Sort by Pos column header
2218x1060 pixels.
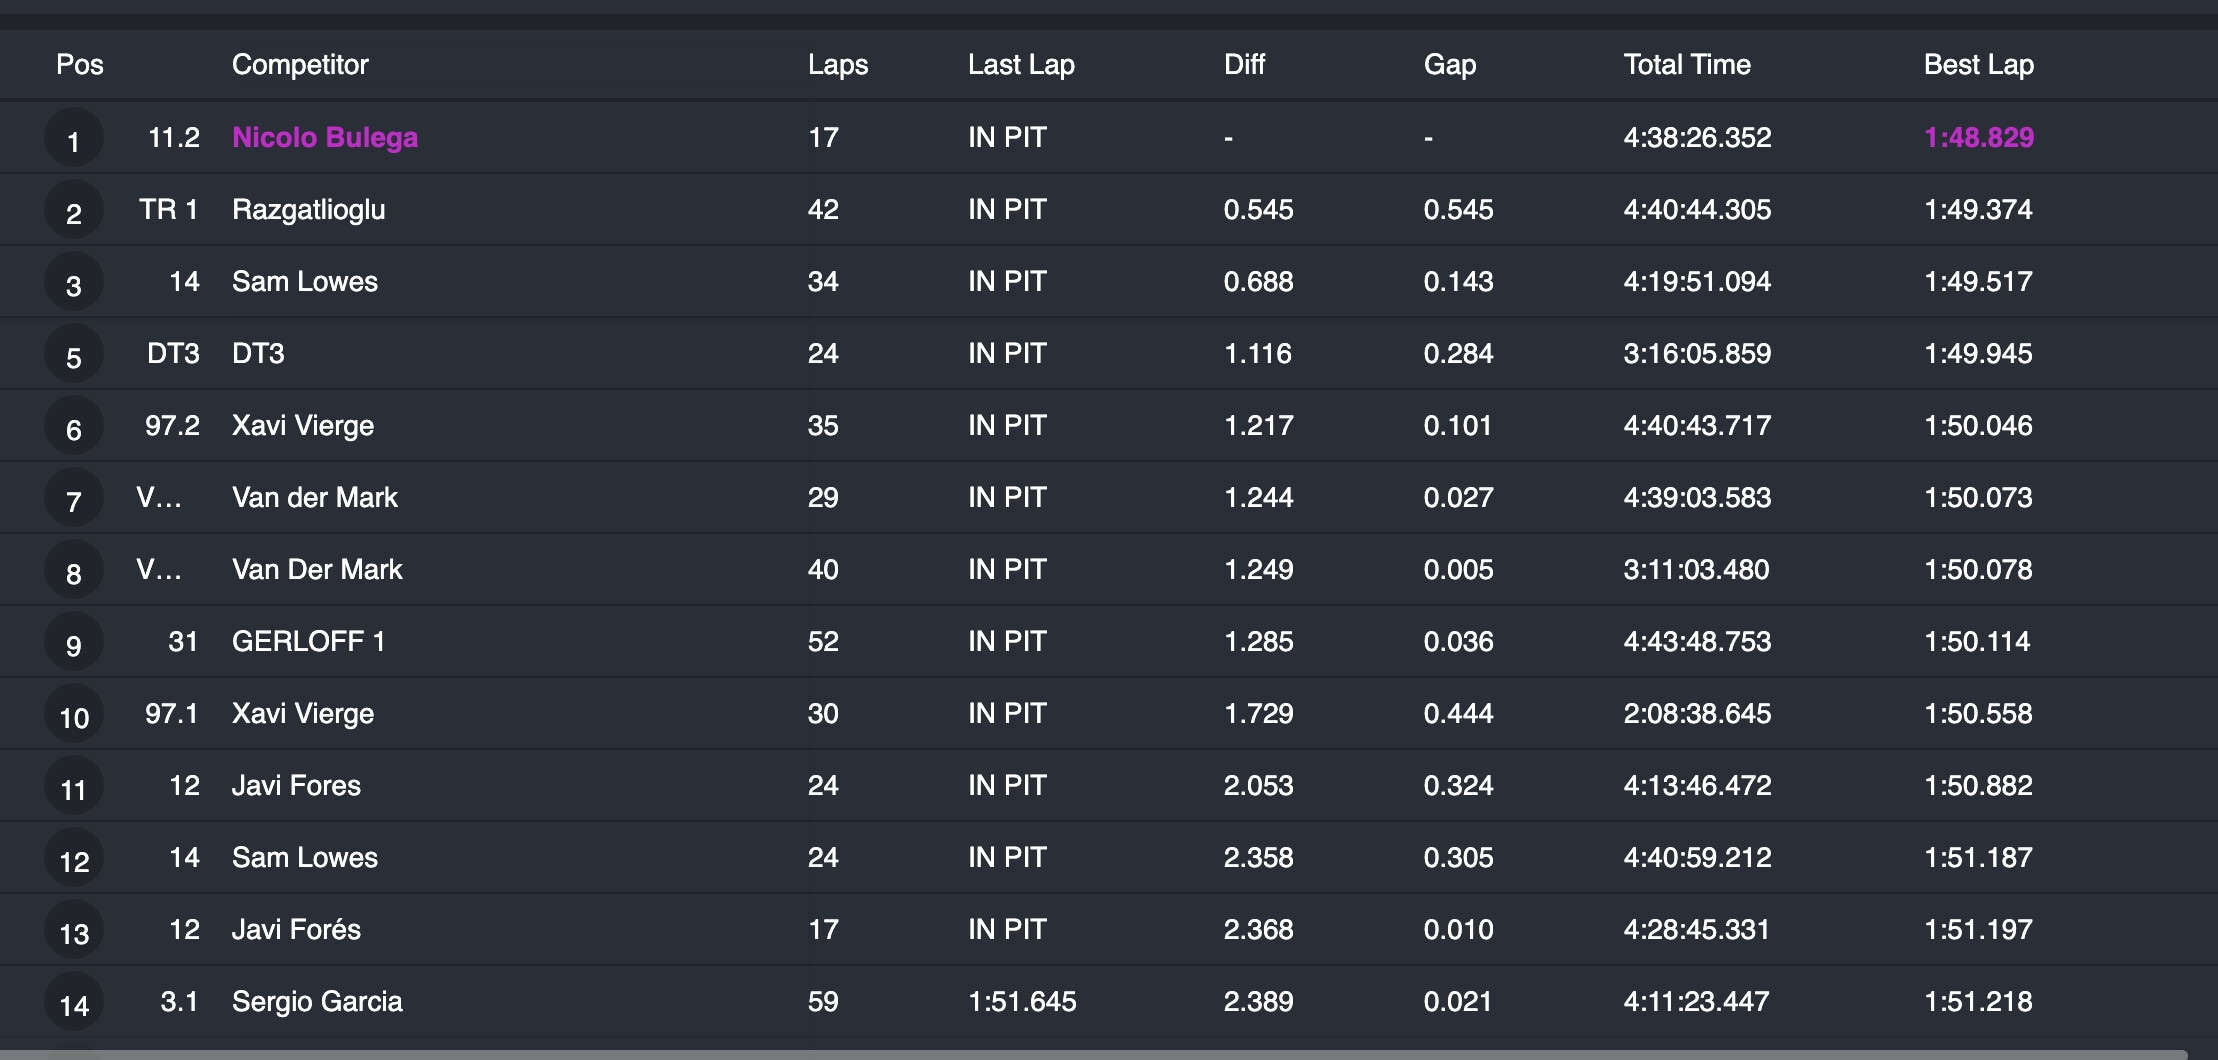click(x=80, y=65)
